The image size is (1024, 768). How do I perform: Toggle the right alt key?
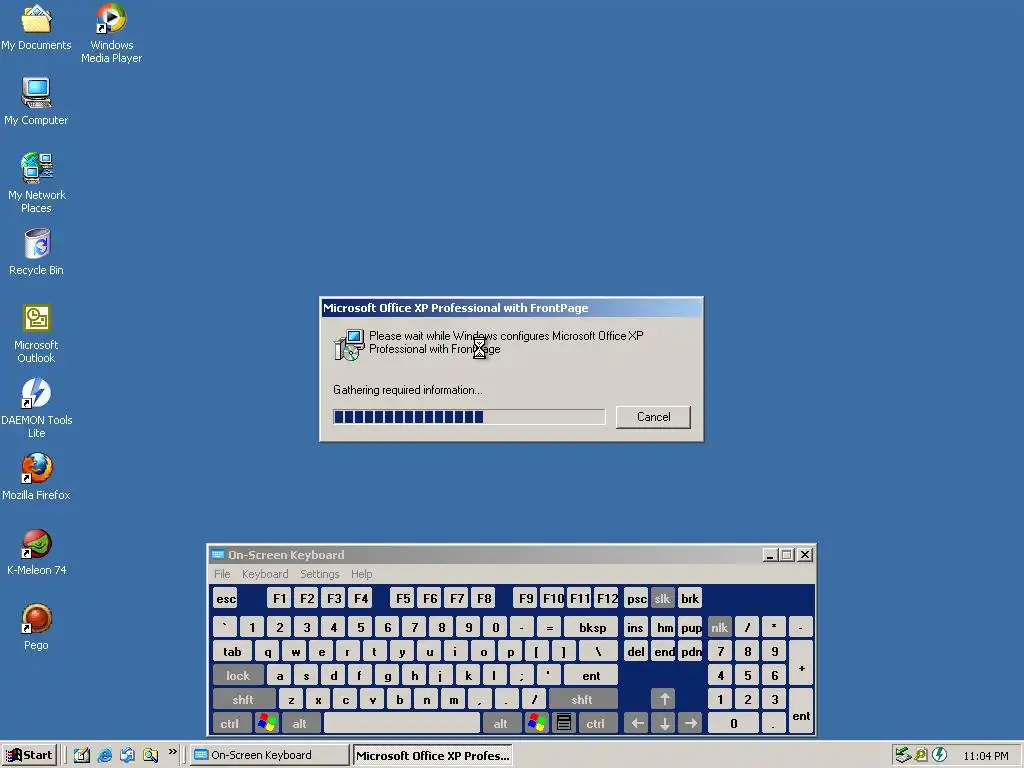pos(502,723)
